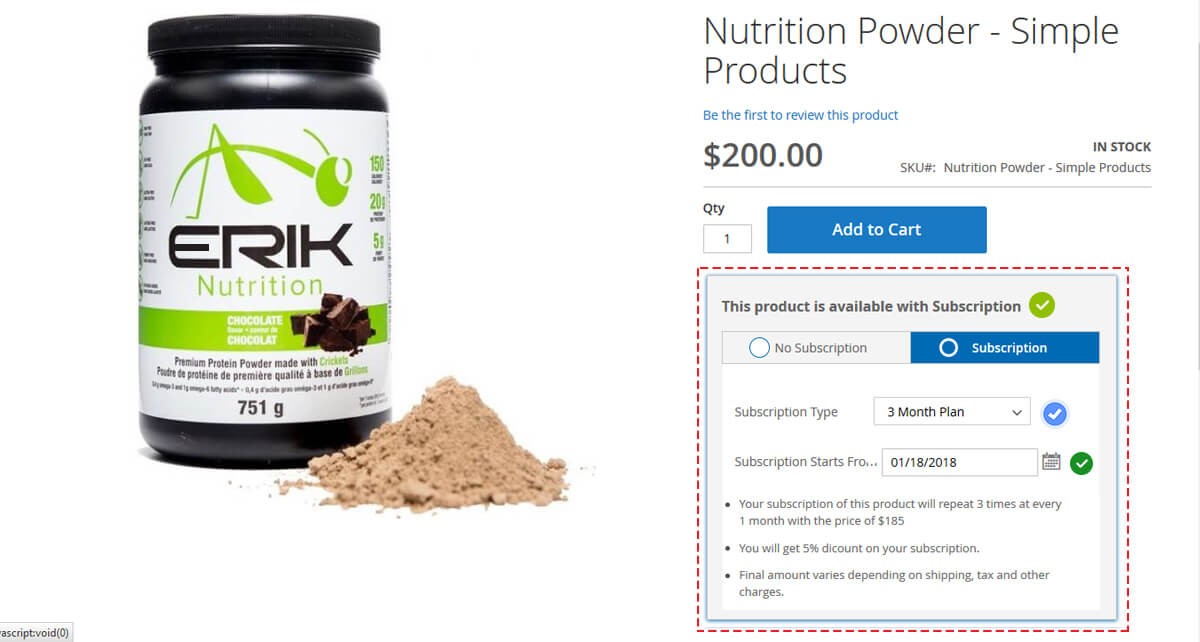Viewport: 1200px width, 642px height.
Task: Select the Subscription radio button
Action: coord(949,348)
